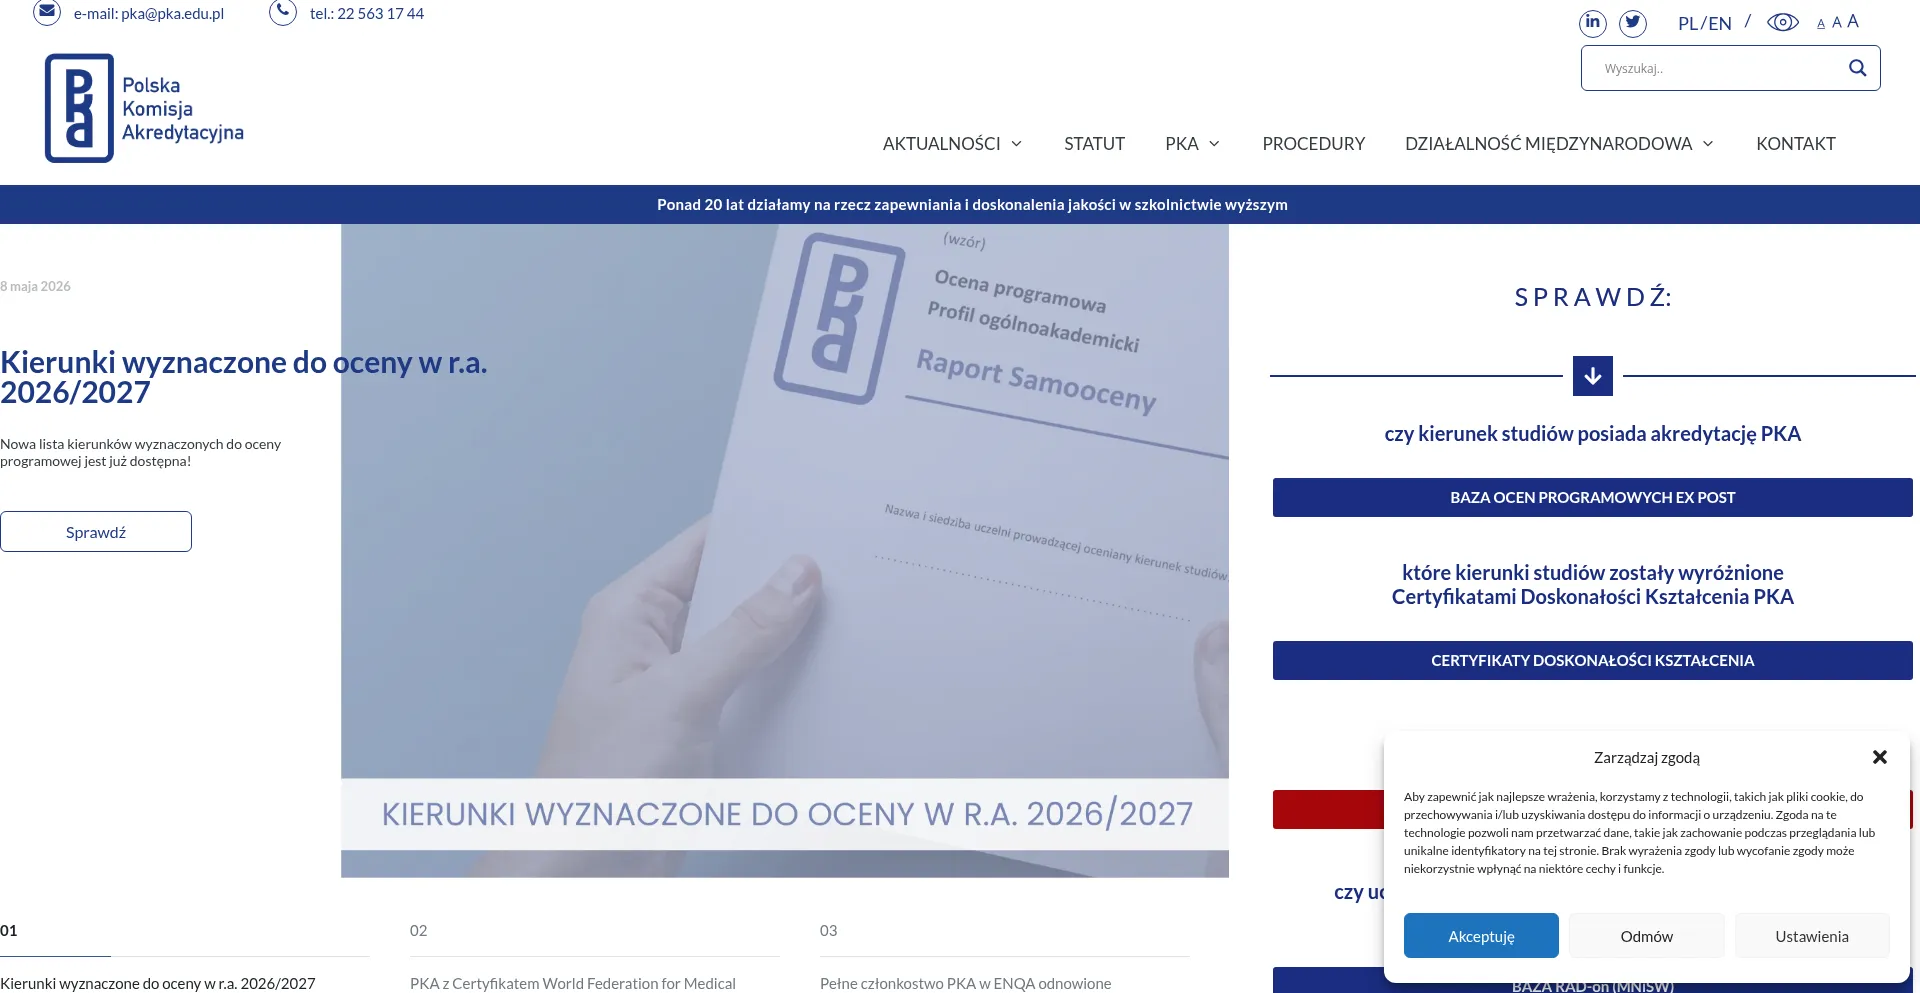
Task: Select the smallest font size A
Action: [1821, 24]
